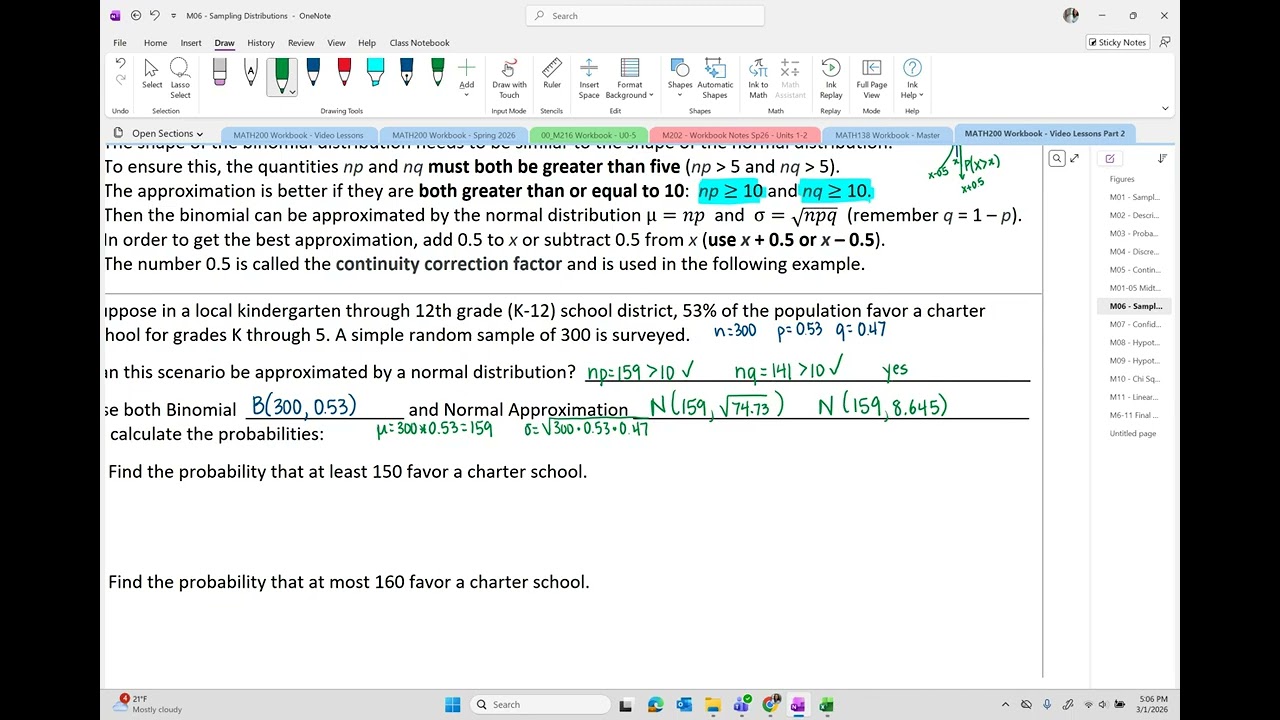The height and width of the screenshot is (720, 1280).
Task: Click the title bar Search box
Action: point(645,16)
